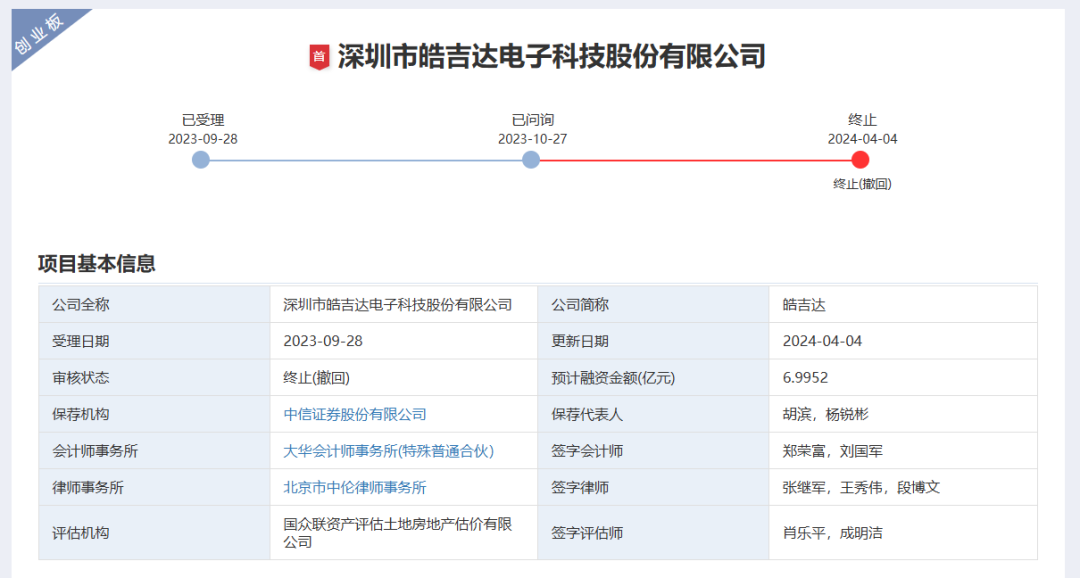Click the 签字会计师 names 郑荣富，刘国军
Screen dimensions: 1080x578
[x=832, y=451]
